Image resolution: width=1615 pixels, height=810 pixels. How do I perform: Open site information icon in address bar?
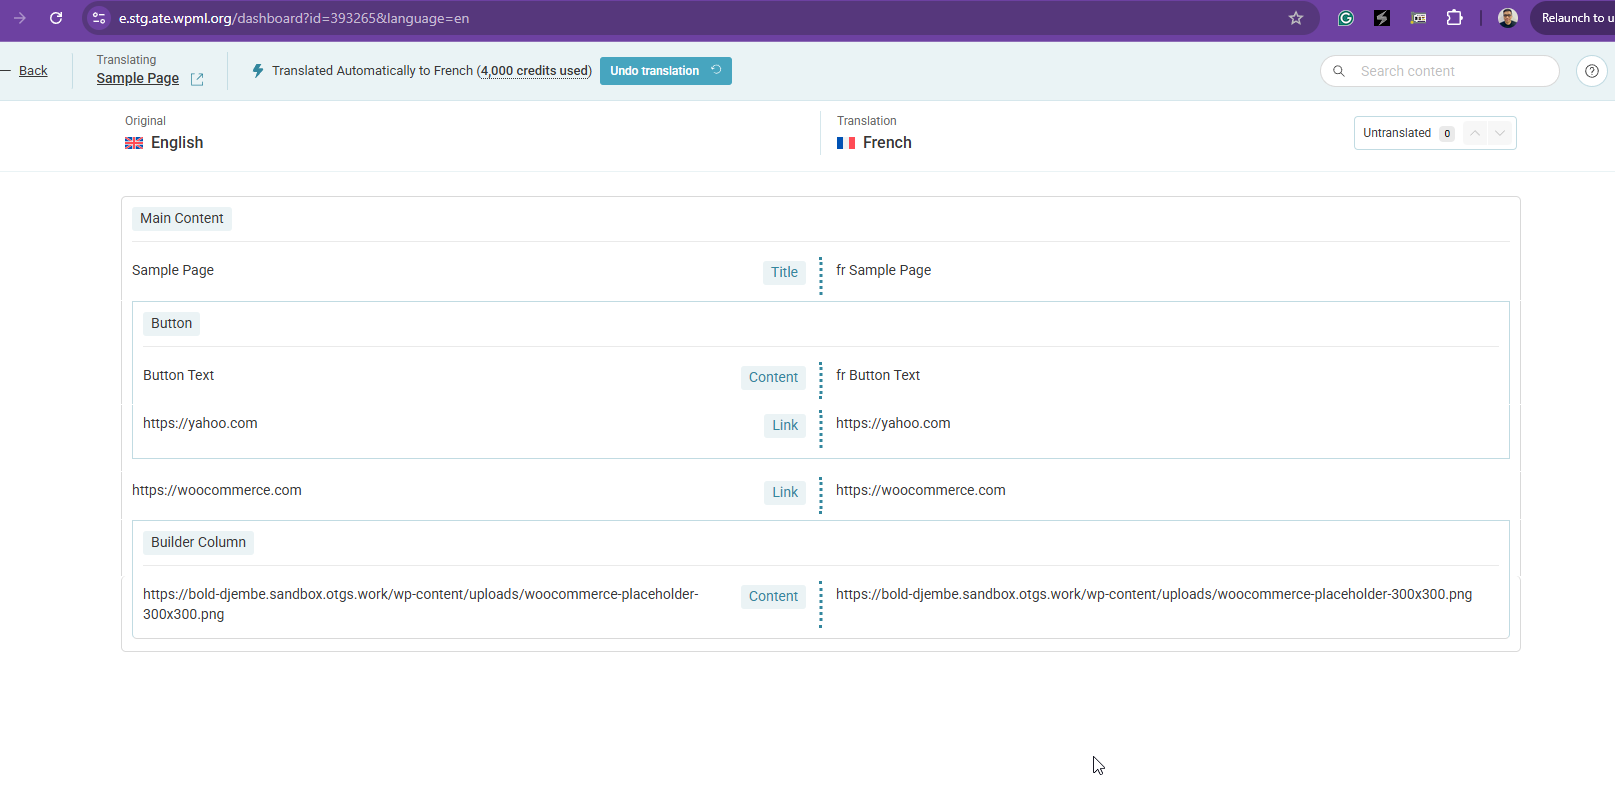click(x=98, y=18)
